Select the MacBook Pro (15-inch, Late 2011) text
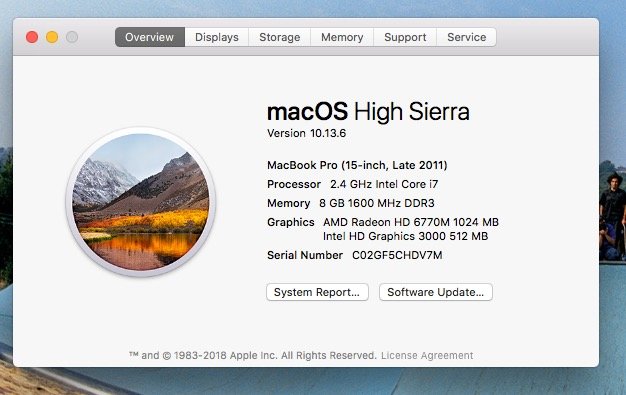This screenshot has width=626, height=395. tap(357, 165)
